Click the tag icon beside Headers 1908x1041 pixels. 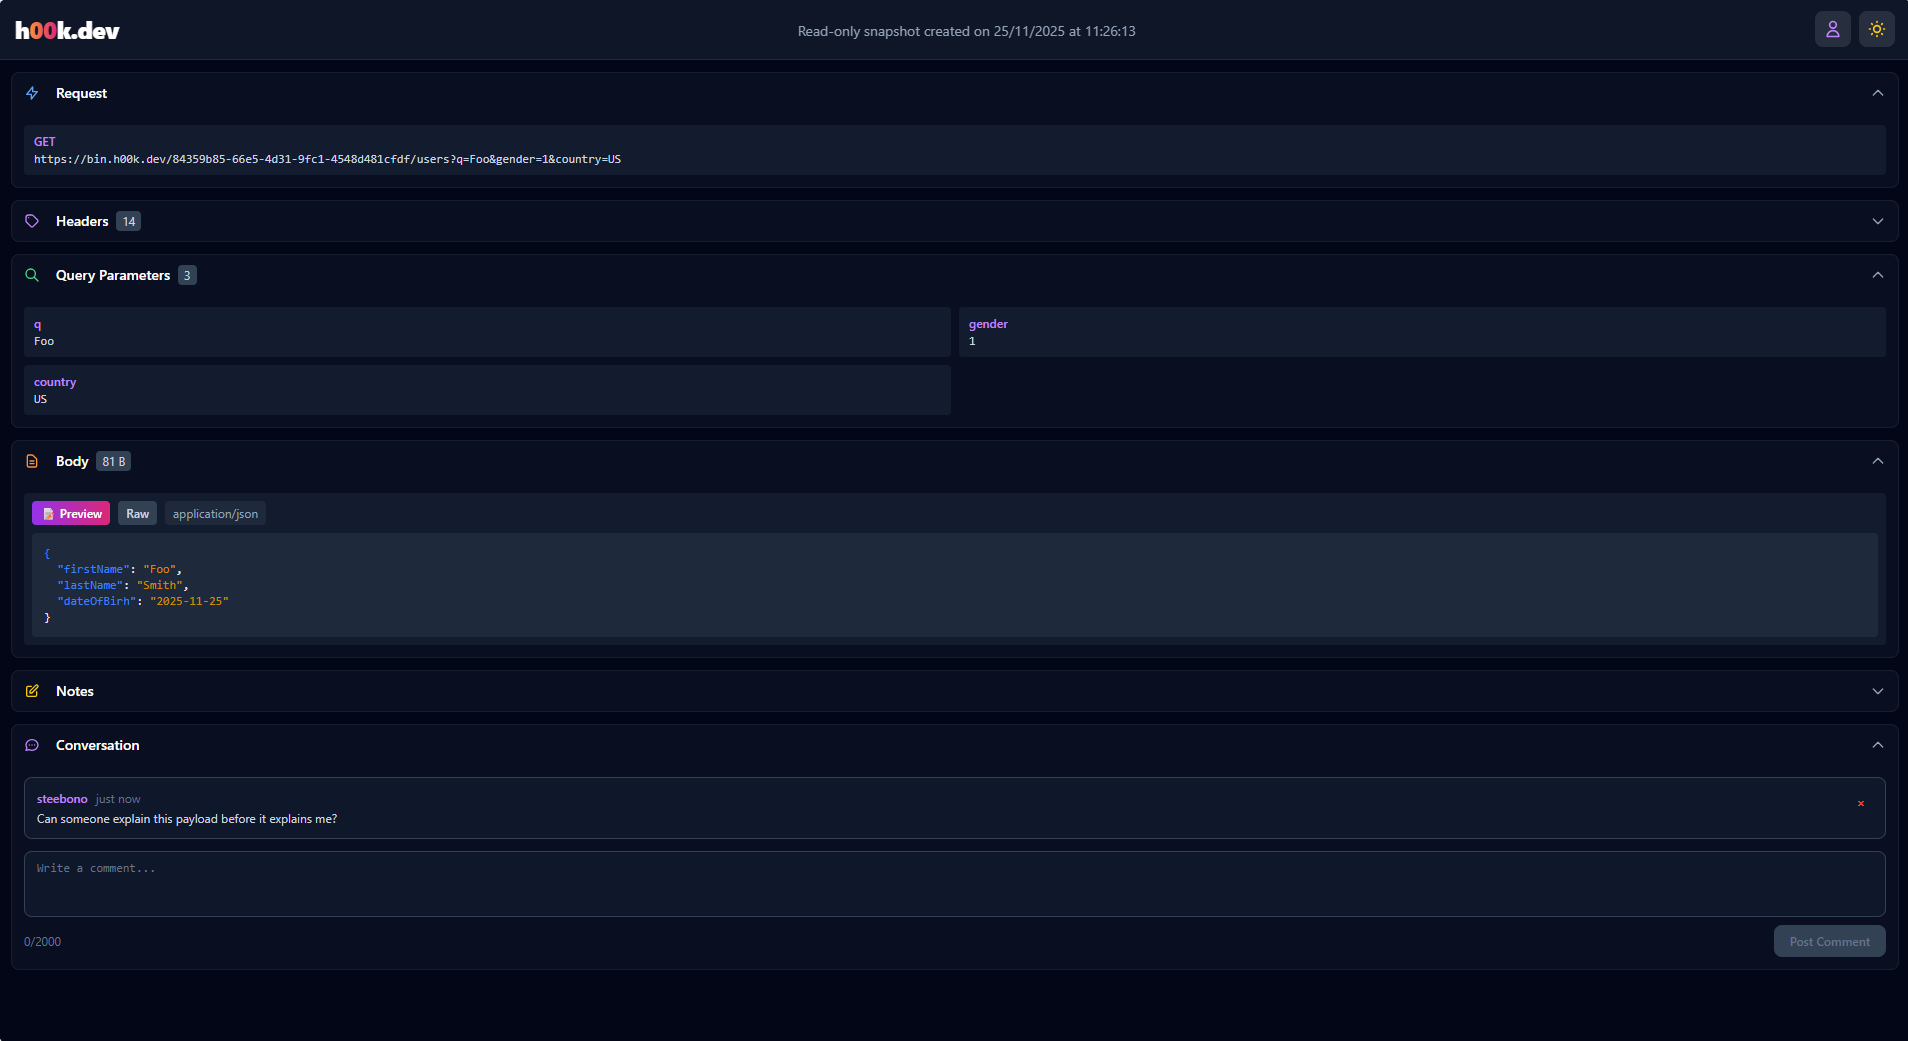[x=31, y=221]
